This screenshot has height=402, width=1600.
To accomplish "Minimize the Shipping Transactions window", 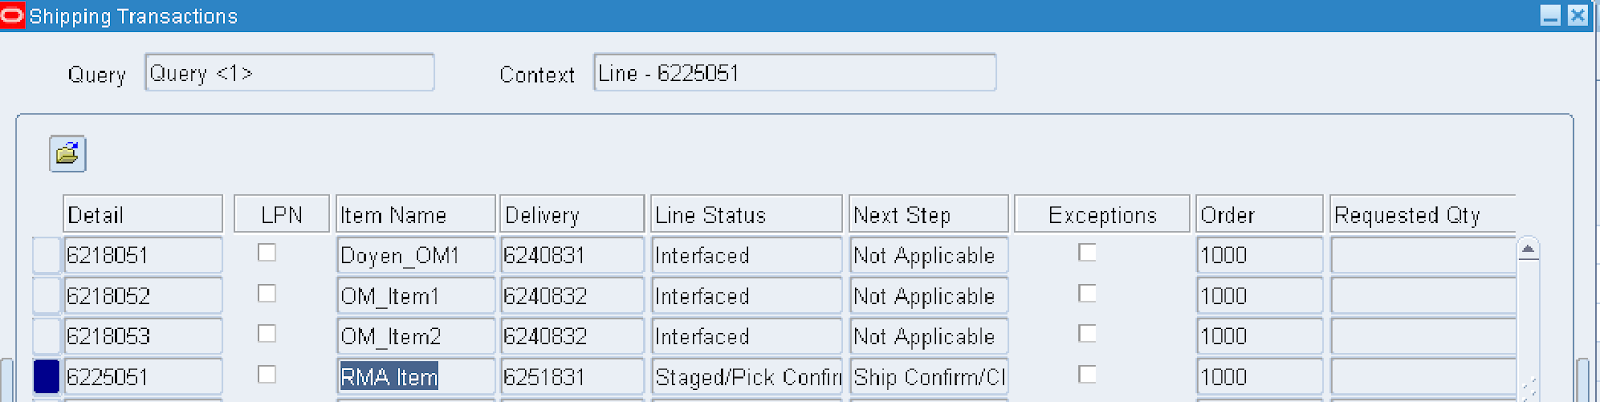I will coord(1550,16).
